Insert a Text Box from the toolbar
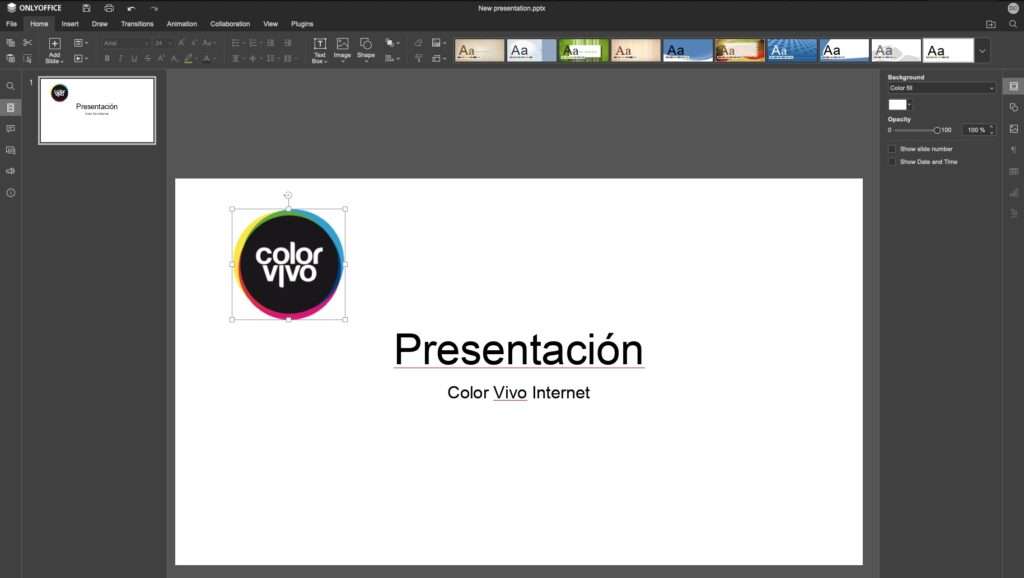The width and height of the screenshot is (1024, 578). tap(319, 50)
